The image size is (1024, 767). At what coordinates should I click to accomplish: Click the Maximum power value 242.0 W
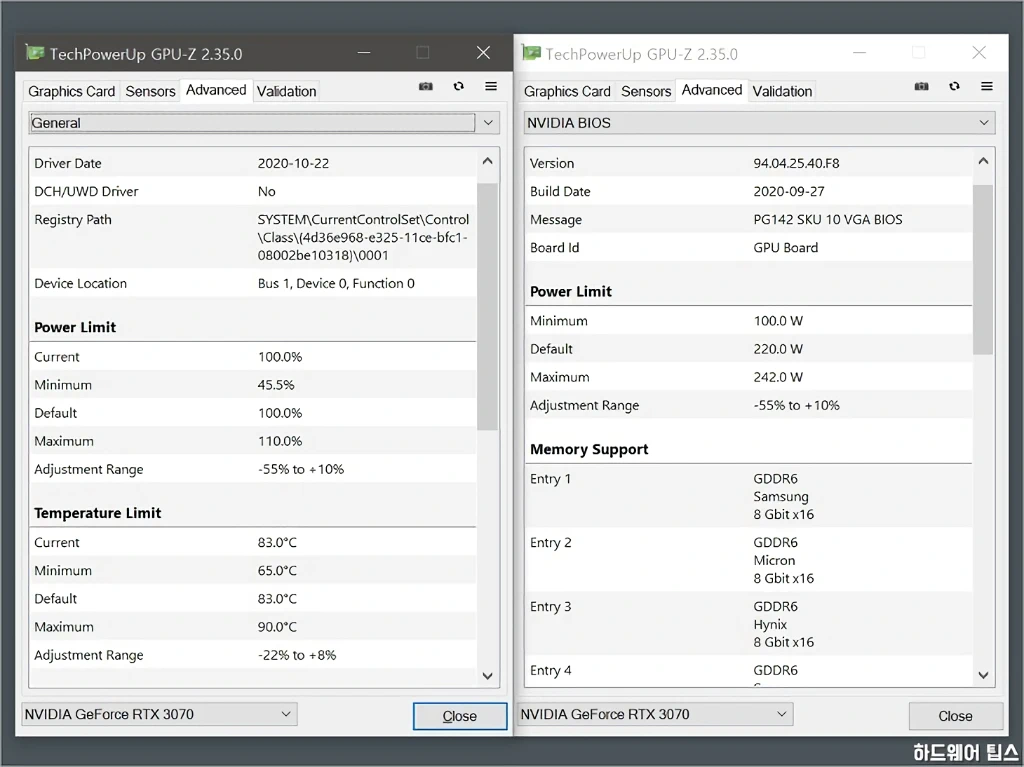click(x=778, y=377)
